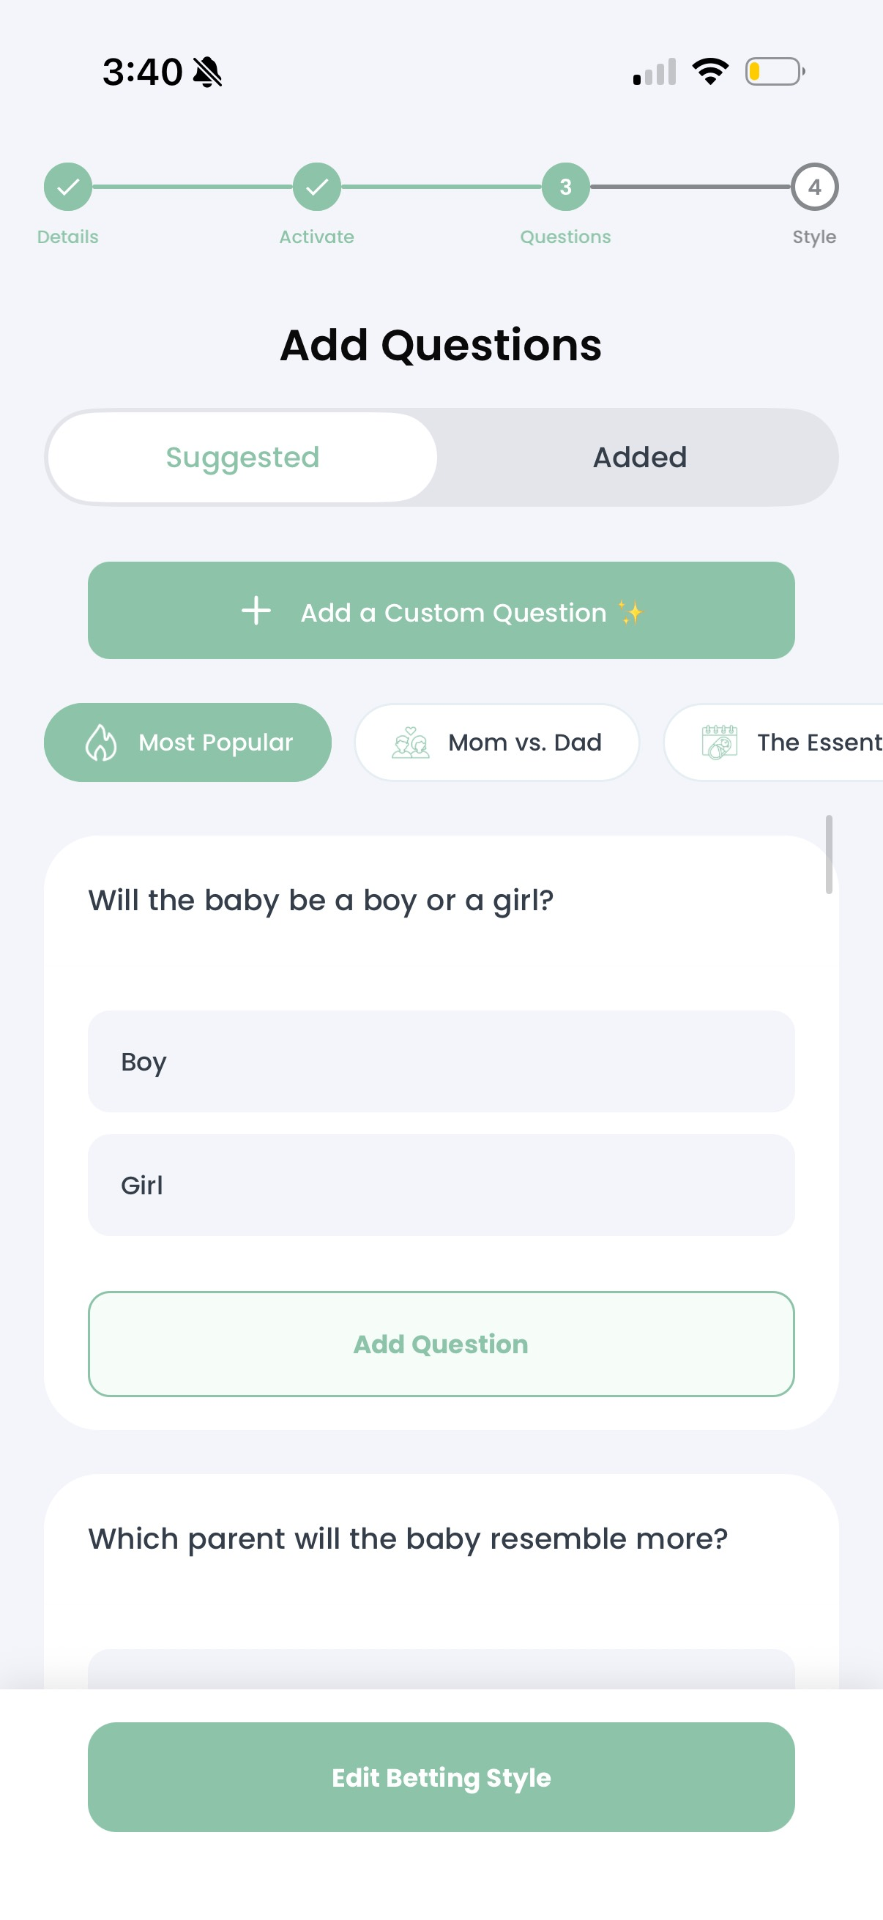Open the Mom vs. Dad question category
The width and height of the screenshot is (883, 1920).
pos(497,742)
